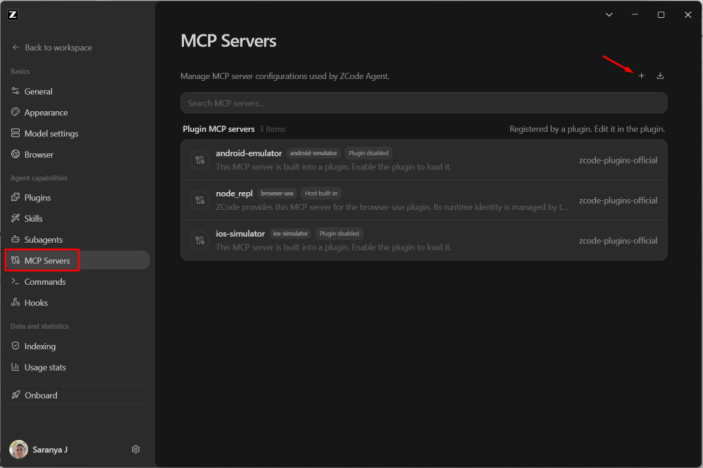Click the android-emulator server icon
This screenshot has height=468, width=703.
pos(200,160)
